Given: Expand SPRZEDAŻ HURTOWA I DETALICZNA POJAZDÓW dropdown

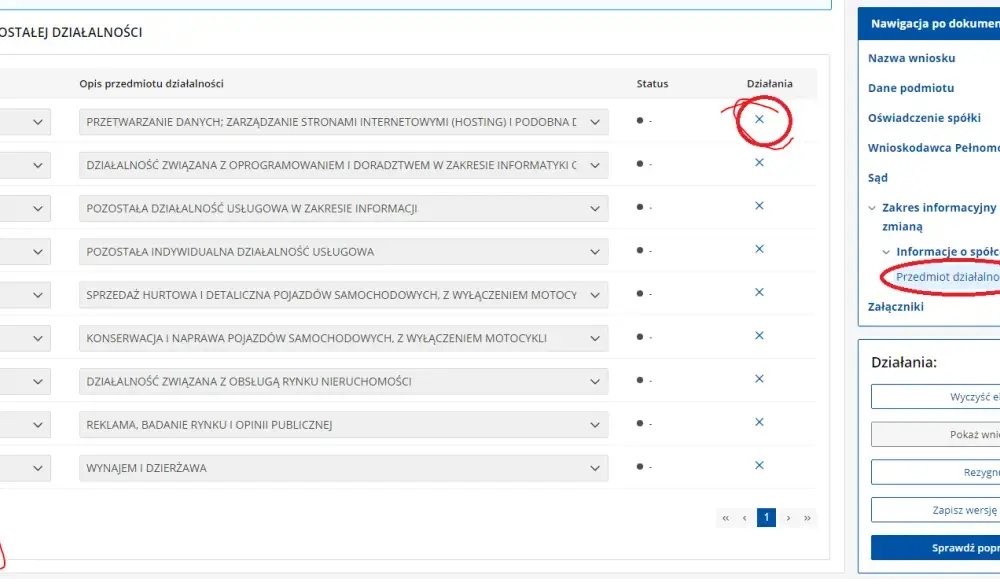Looking at the screenshot, I should [344, 295].
